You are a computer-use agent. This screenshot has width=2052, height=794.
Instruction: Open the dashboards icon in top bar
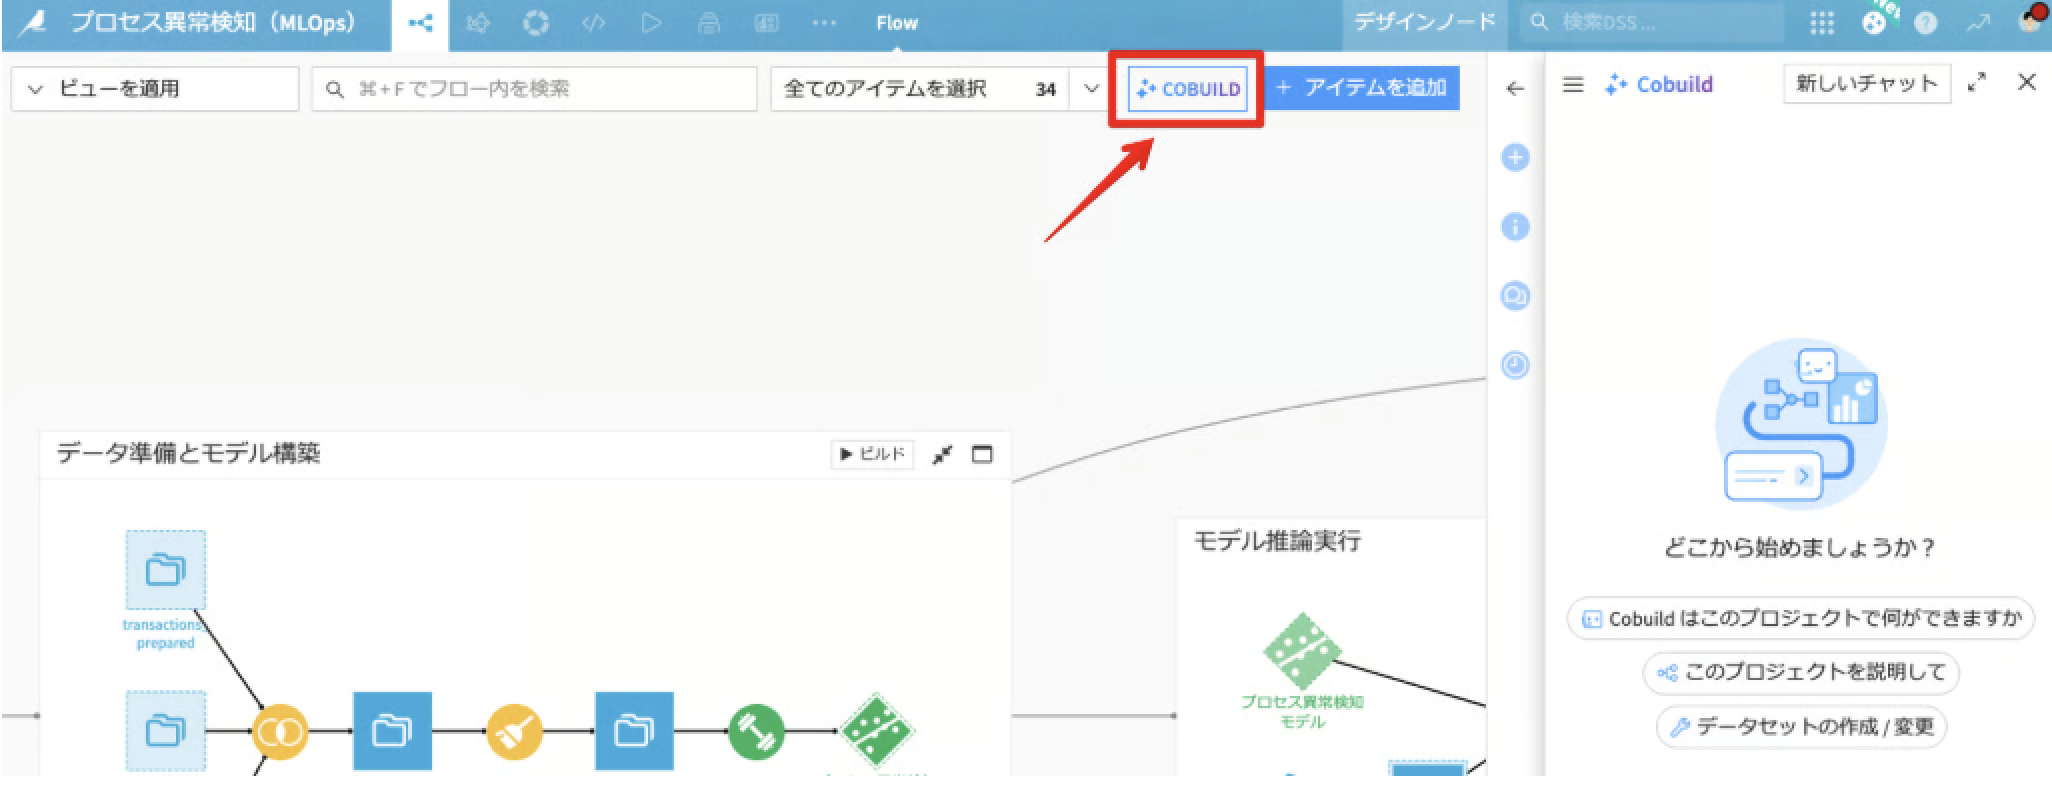click(x=767, y=23)
